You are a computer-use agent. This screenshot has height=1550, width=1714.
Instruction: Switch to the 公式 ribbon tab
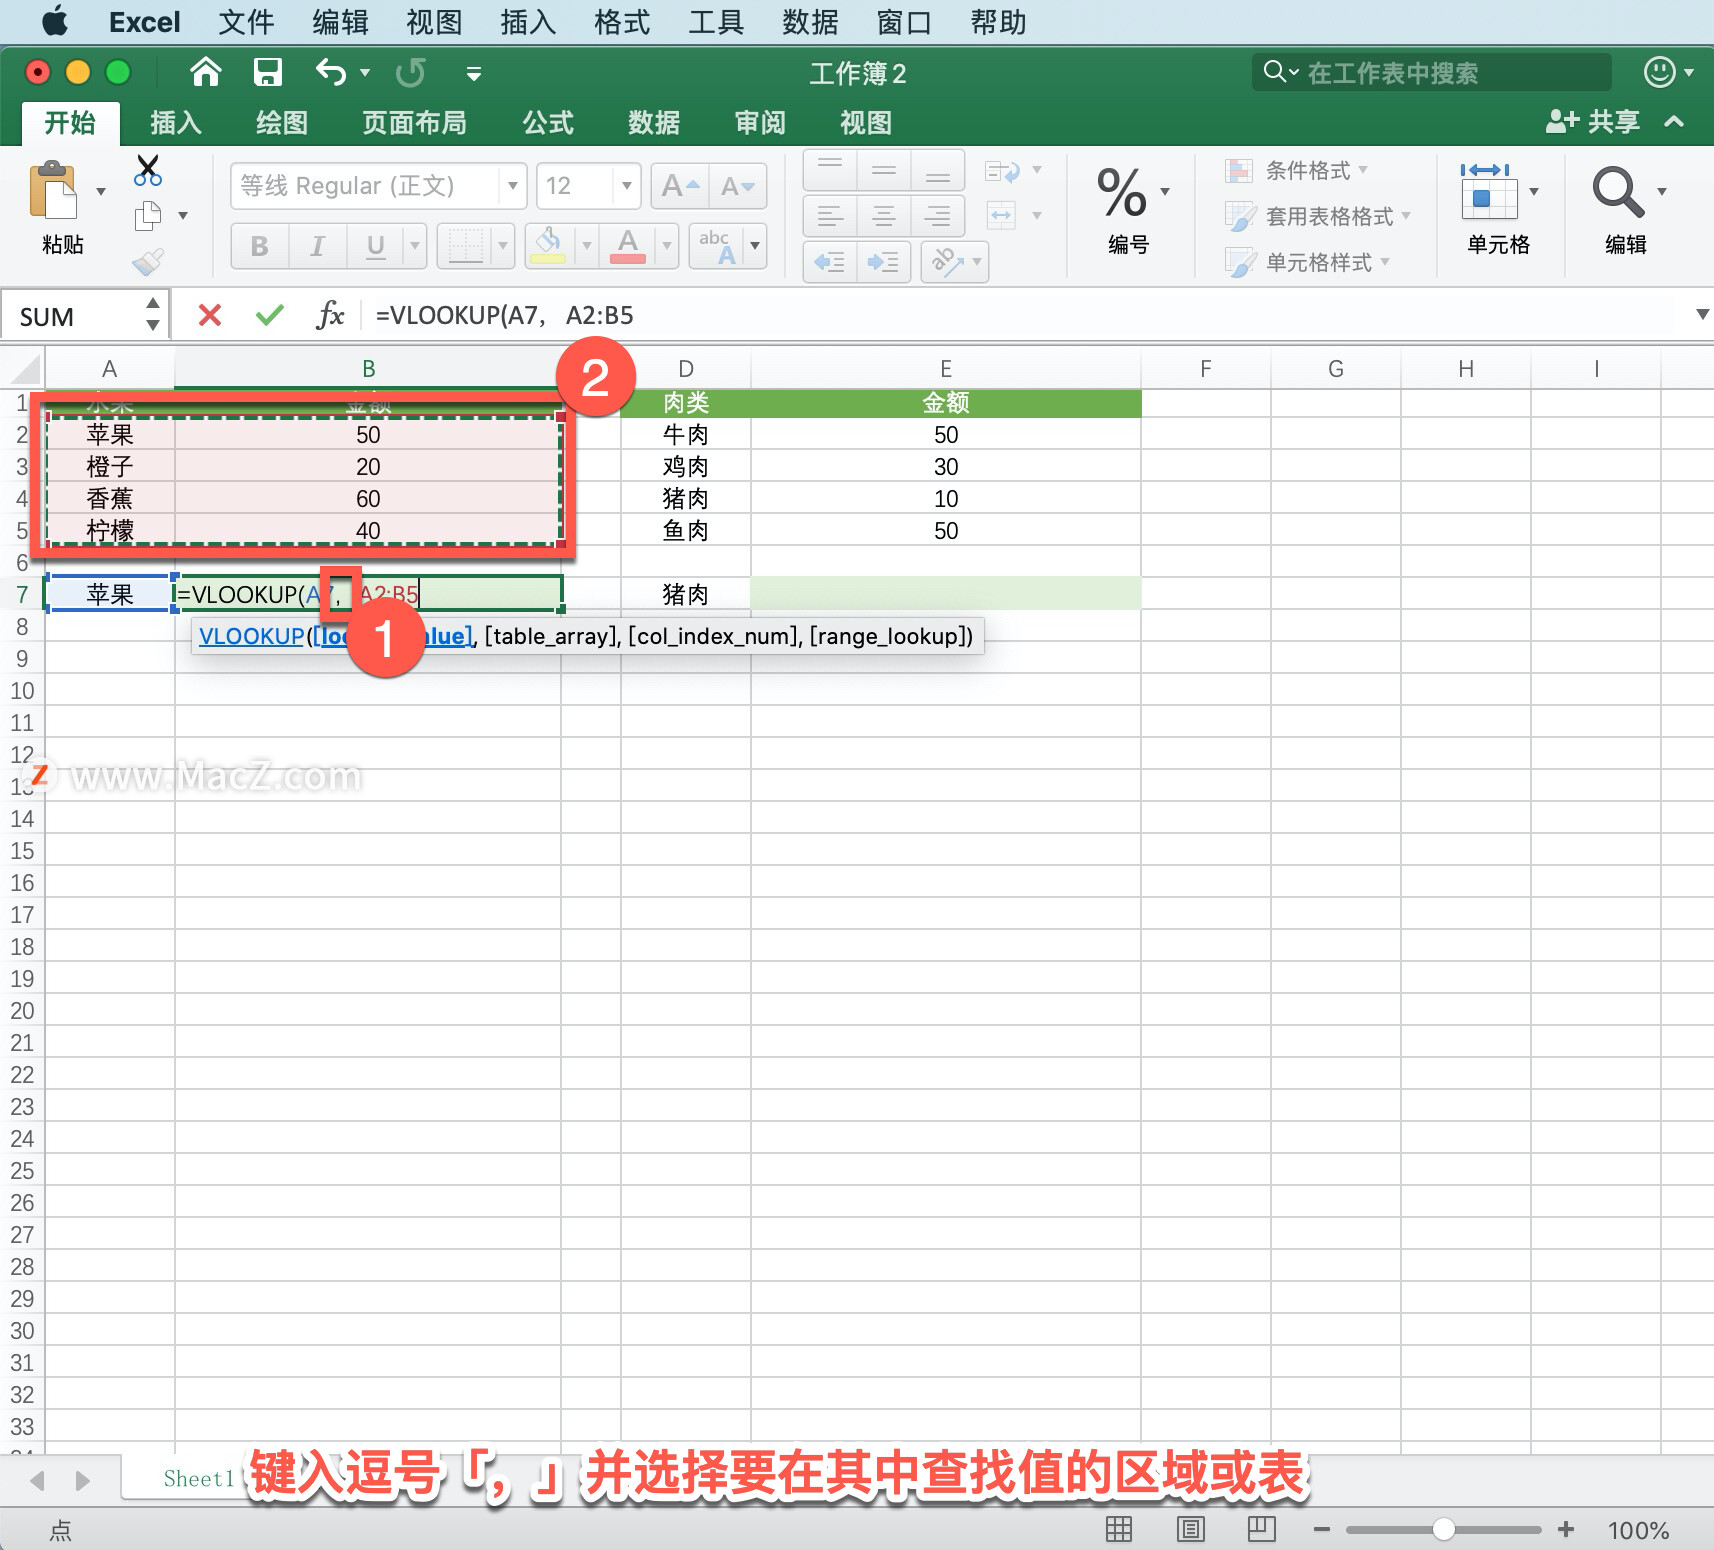pyautogui.click(x=548, y=123)
